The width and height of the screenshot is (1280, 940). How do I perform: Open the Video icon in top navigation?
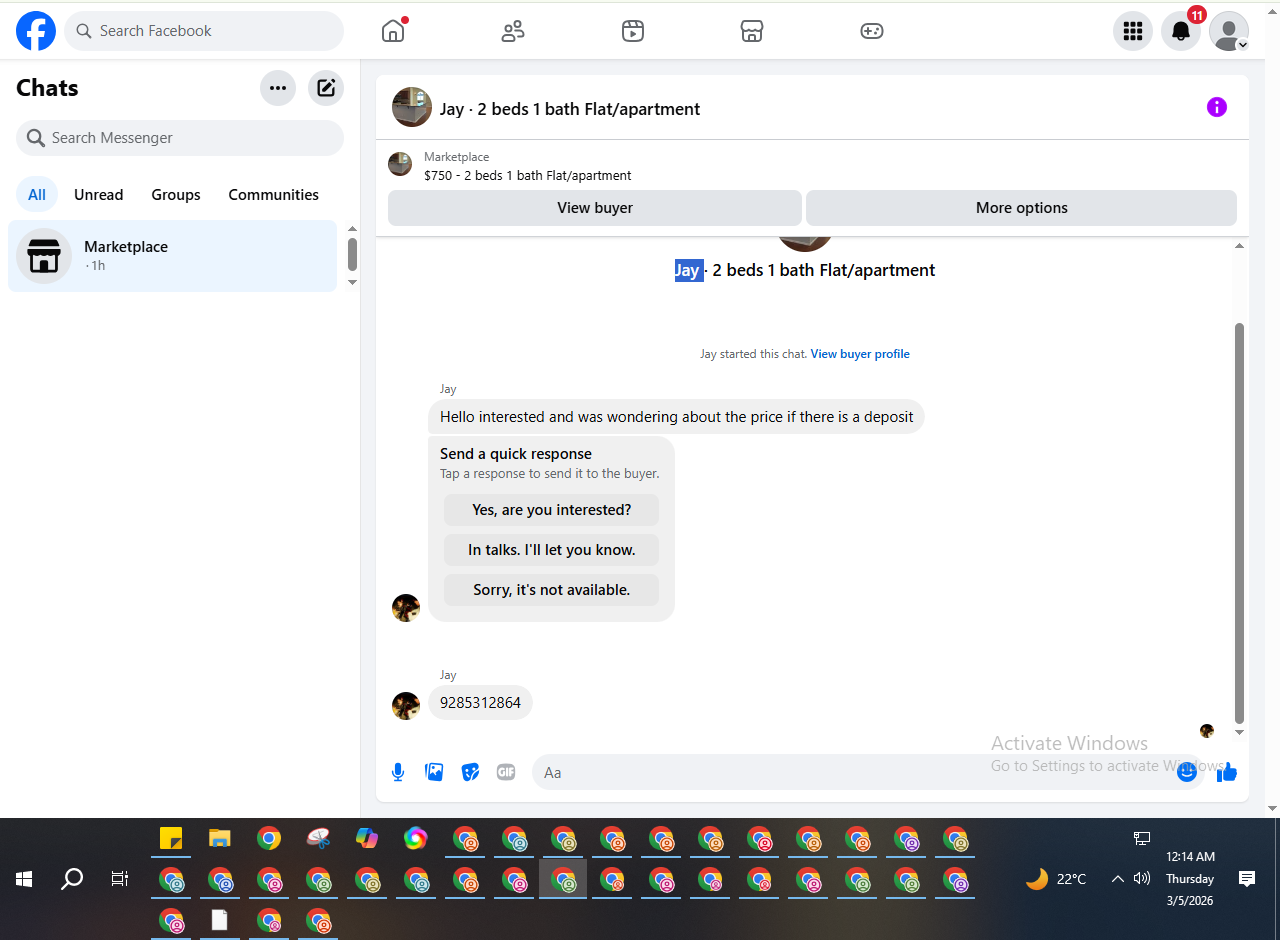click(x=632, y=31)
